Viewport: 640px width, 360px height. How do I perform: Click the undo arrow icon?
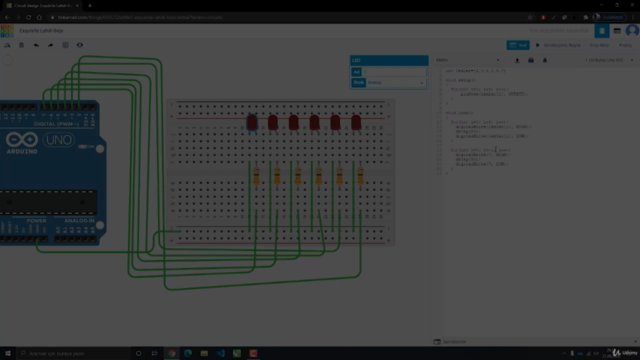[36, 45]
